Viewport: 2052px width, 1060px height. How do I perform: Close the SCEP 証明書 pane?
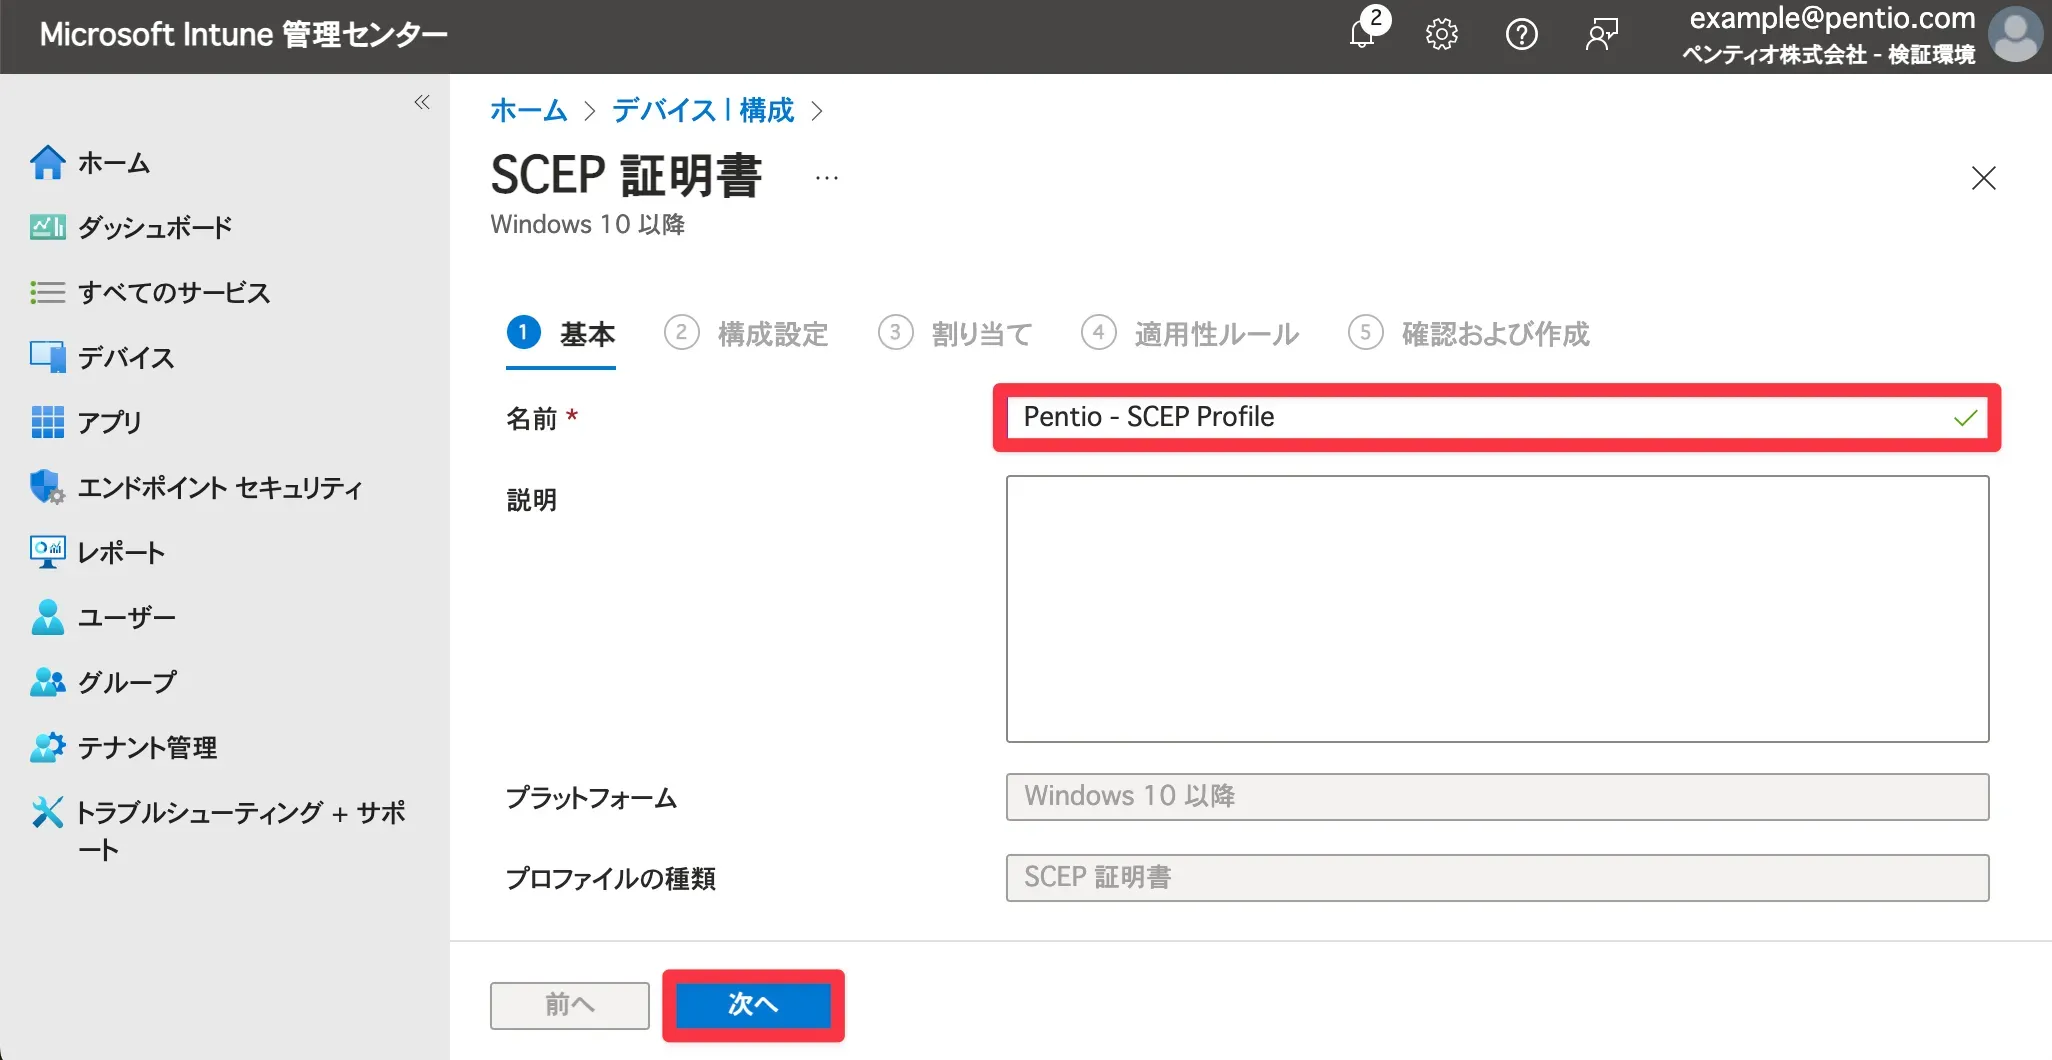[x=1983, y=178]
